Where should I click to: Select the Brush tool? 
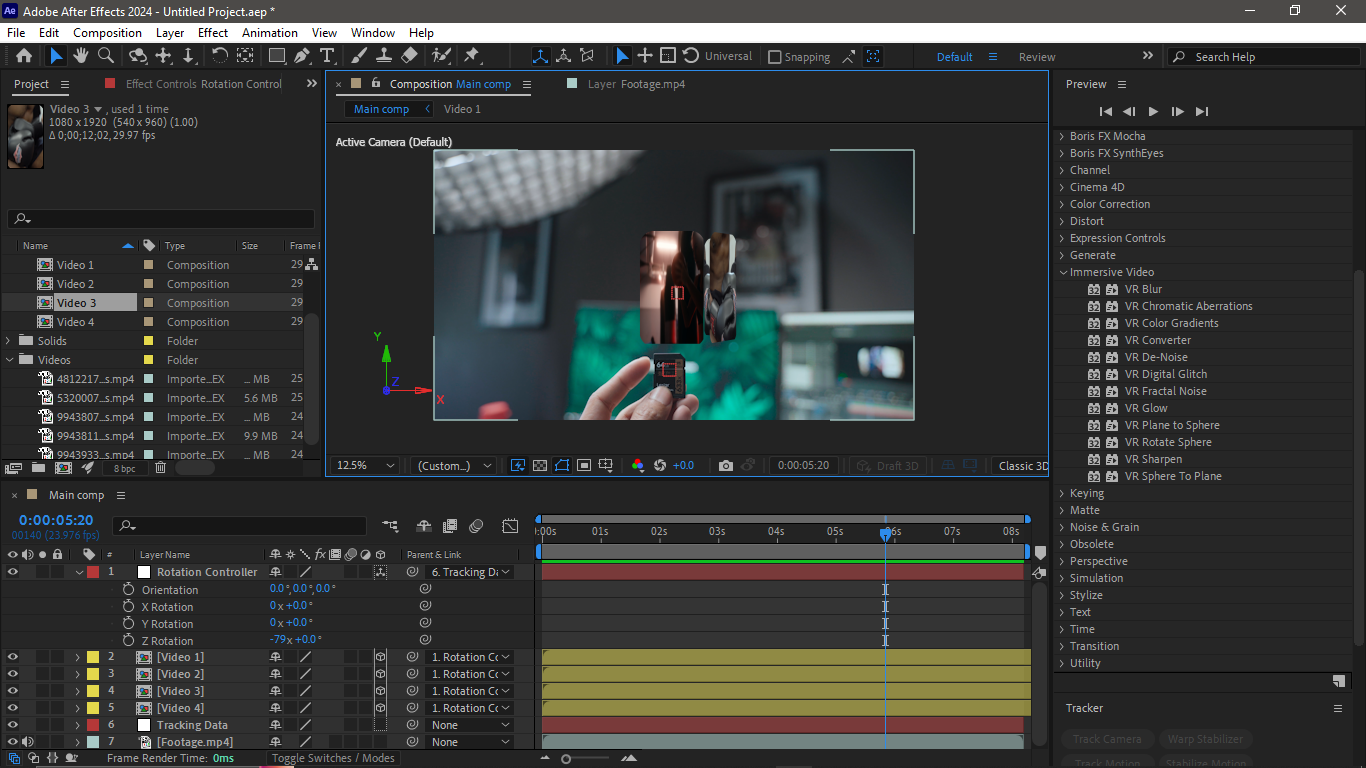tap(359, 56)
